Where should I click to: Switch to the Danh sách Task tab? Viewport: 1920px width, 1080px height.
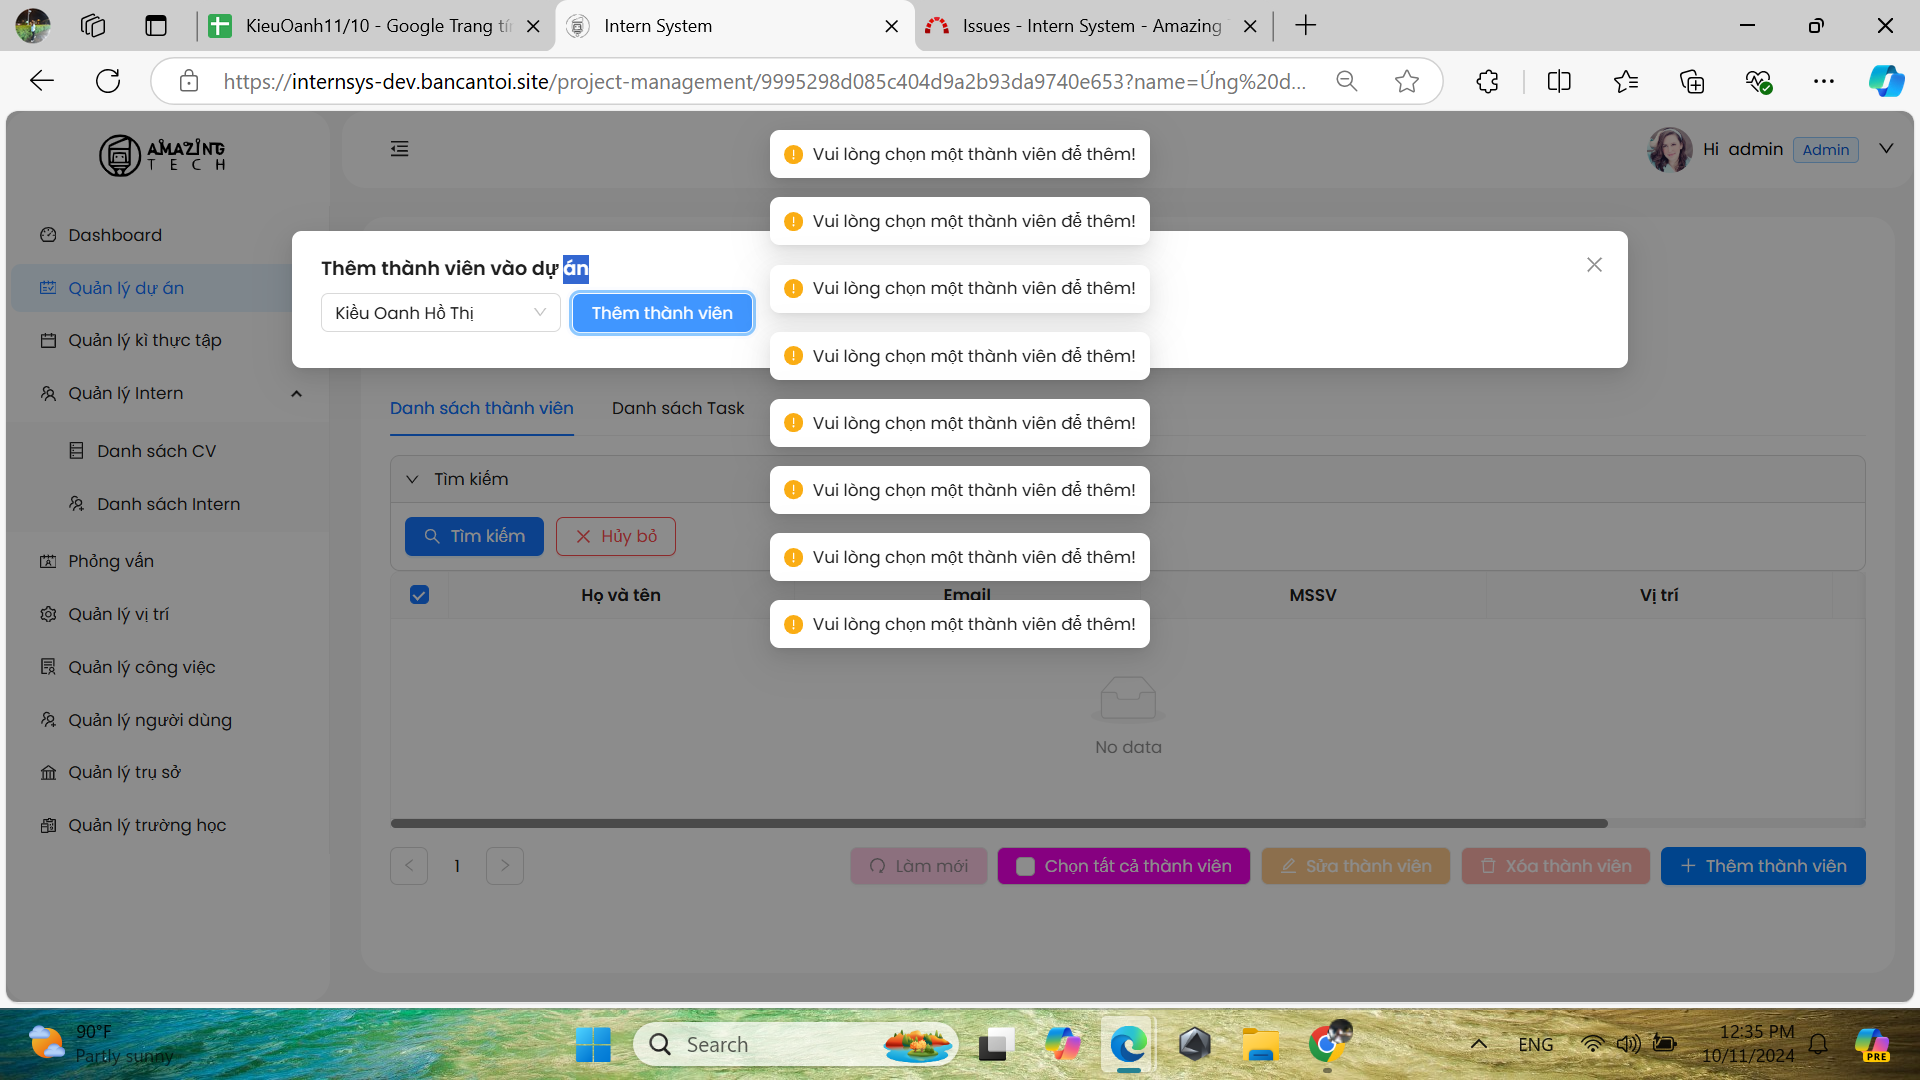677,408
